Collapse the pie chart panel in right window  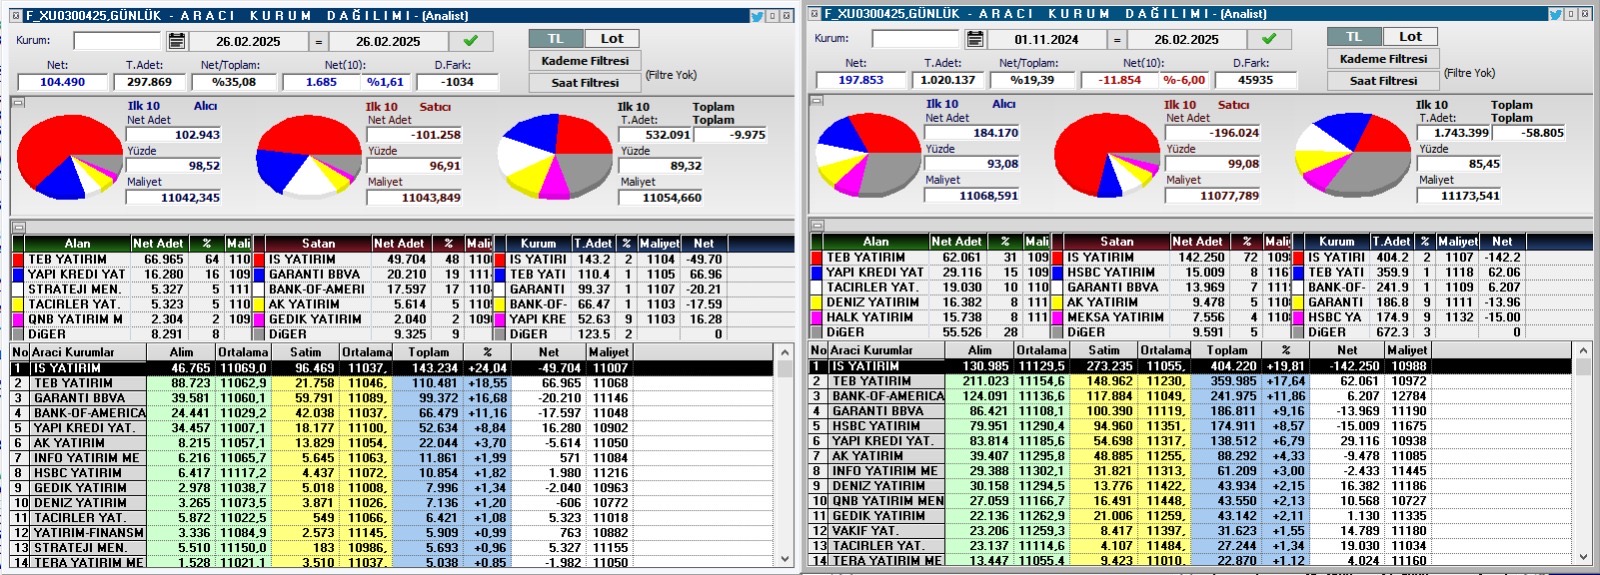[x=816, y=100]
